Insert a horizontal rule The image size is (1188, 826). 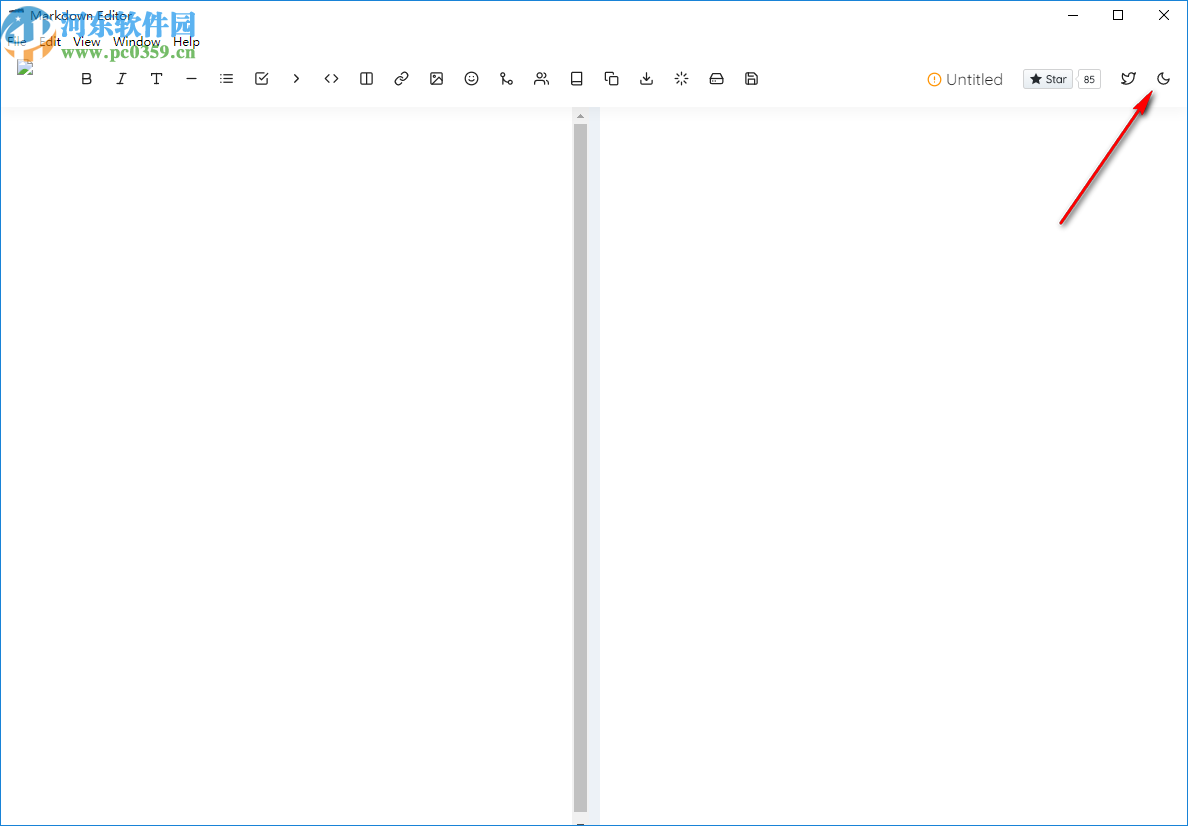pyautogui.click(x=191, y=78)
